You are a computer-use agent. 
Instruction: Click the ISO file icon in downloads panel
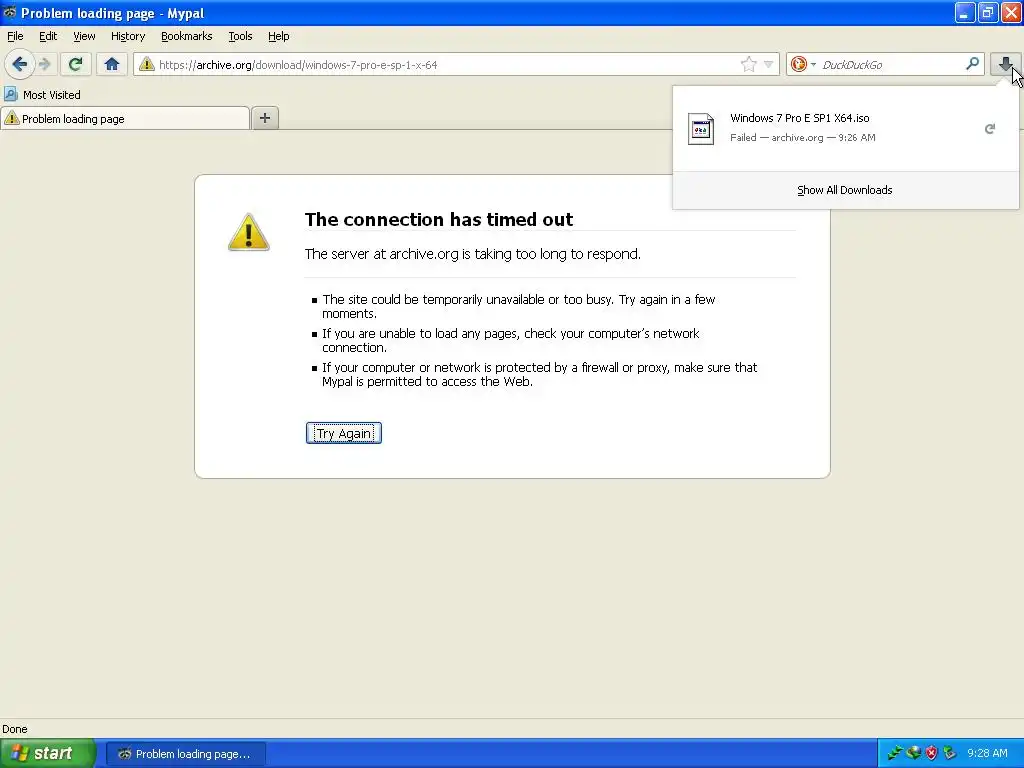click(x=701, y=129)
